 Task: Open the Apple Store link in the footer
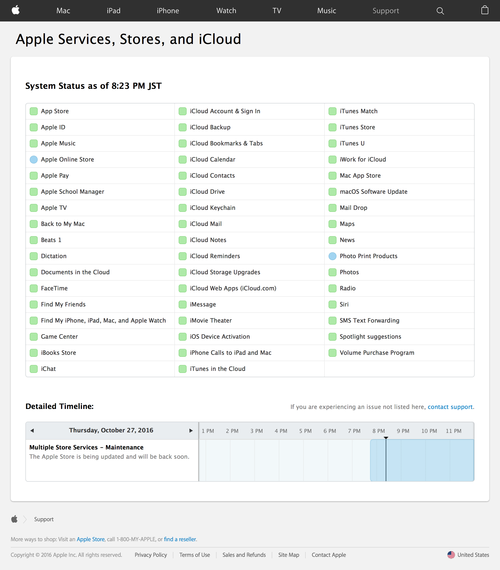tap(91, 539)
